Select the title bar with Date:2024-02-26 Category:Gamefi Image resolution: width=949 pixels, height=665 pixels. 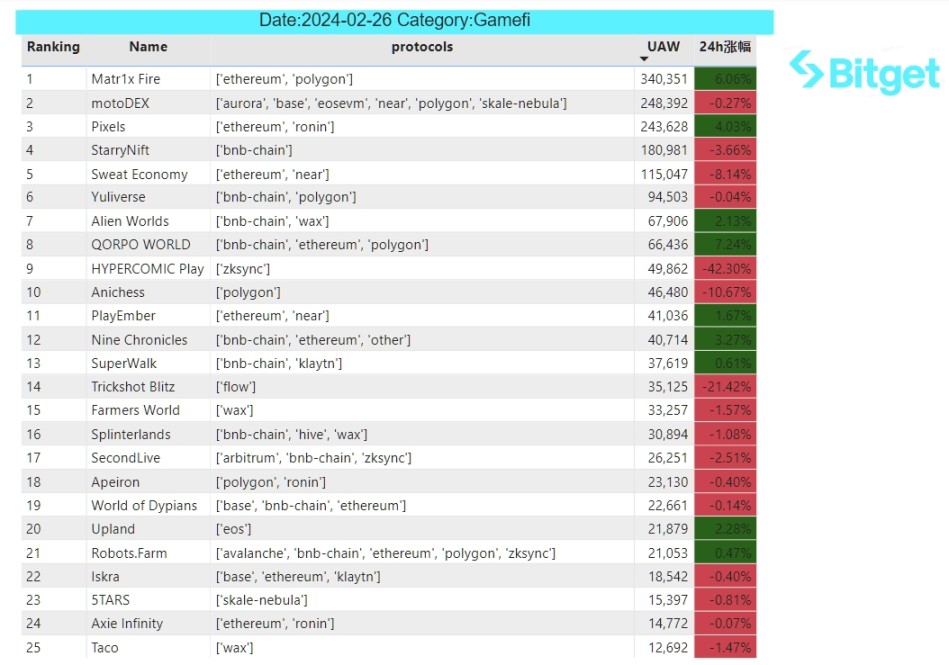tap(396, 21)
